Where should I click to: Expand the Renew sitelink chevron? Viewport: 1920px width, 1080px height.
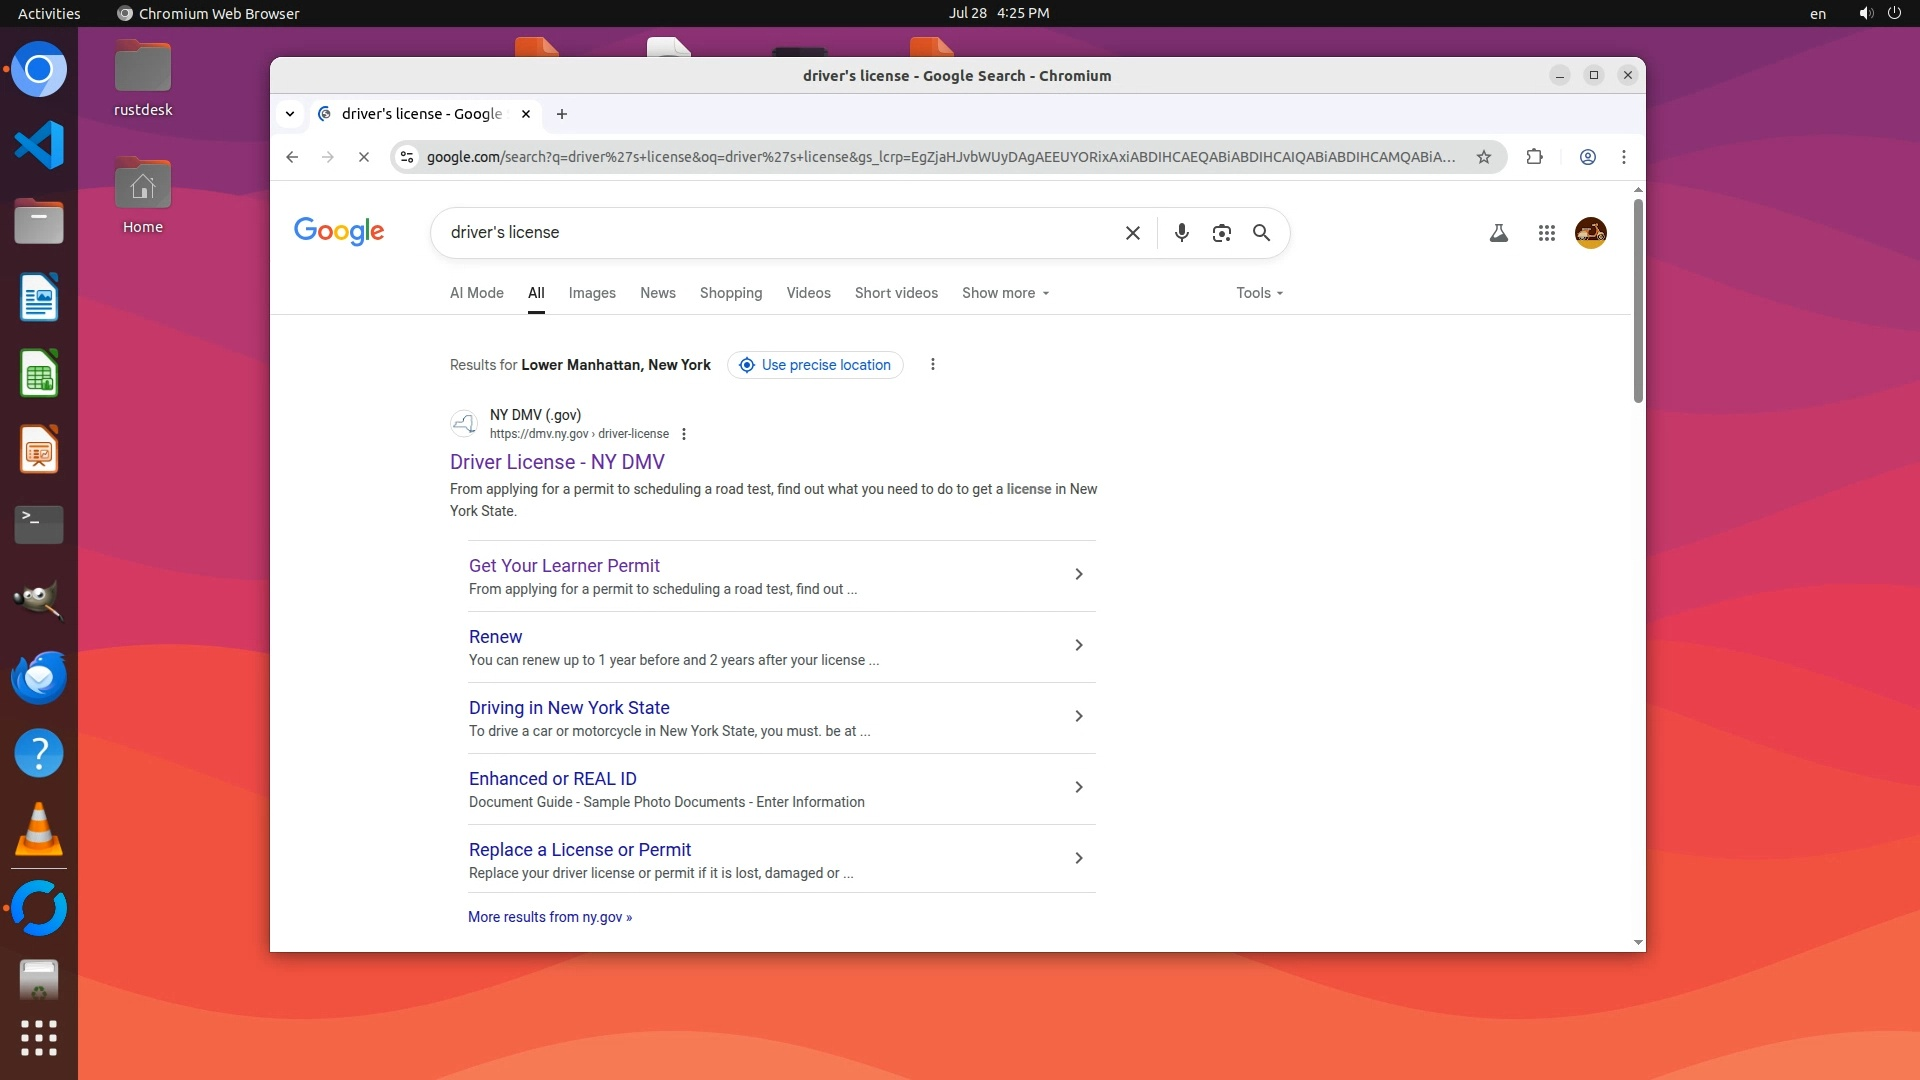pyautogui.click(x=1078, y=645)
